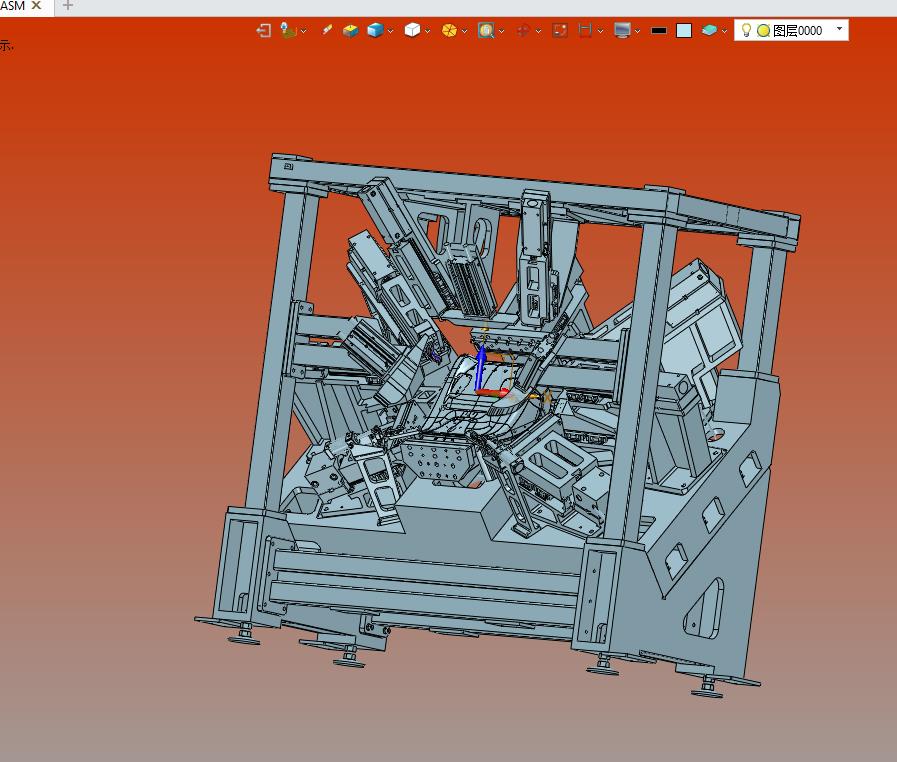The image size is (897, 762).
Task: Click the red crosshair target icon
Action: pos(522,30)
